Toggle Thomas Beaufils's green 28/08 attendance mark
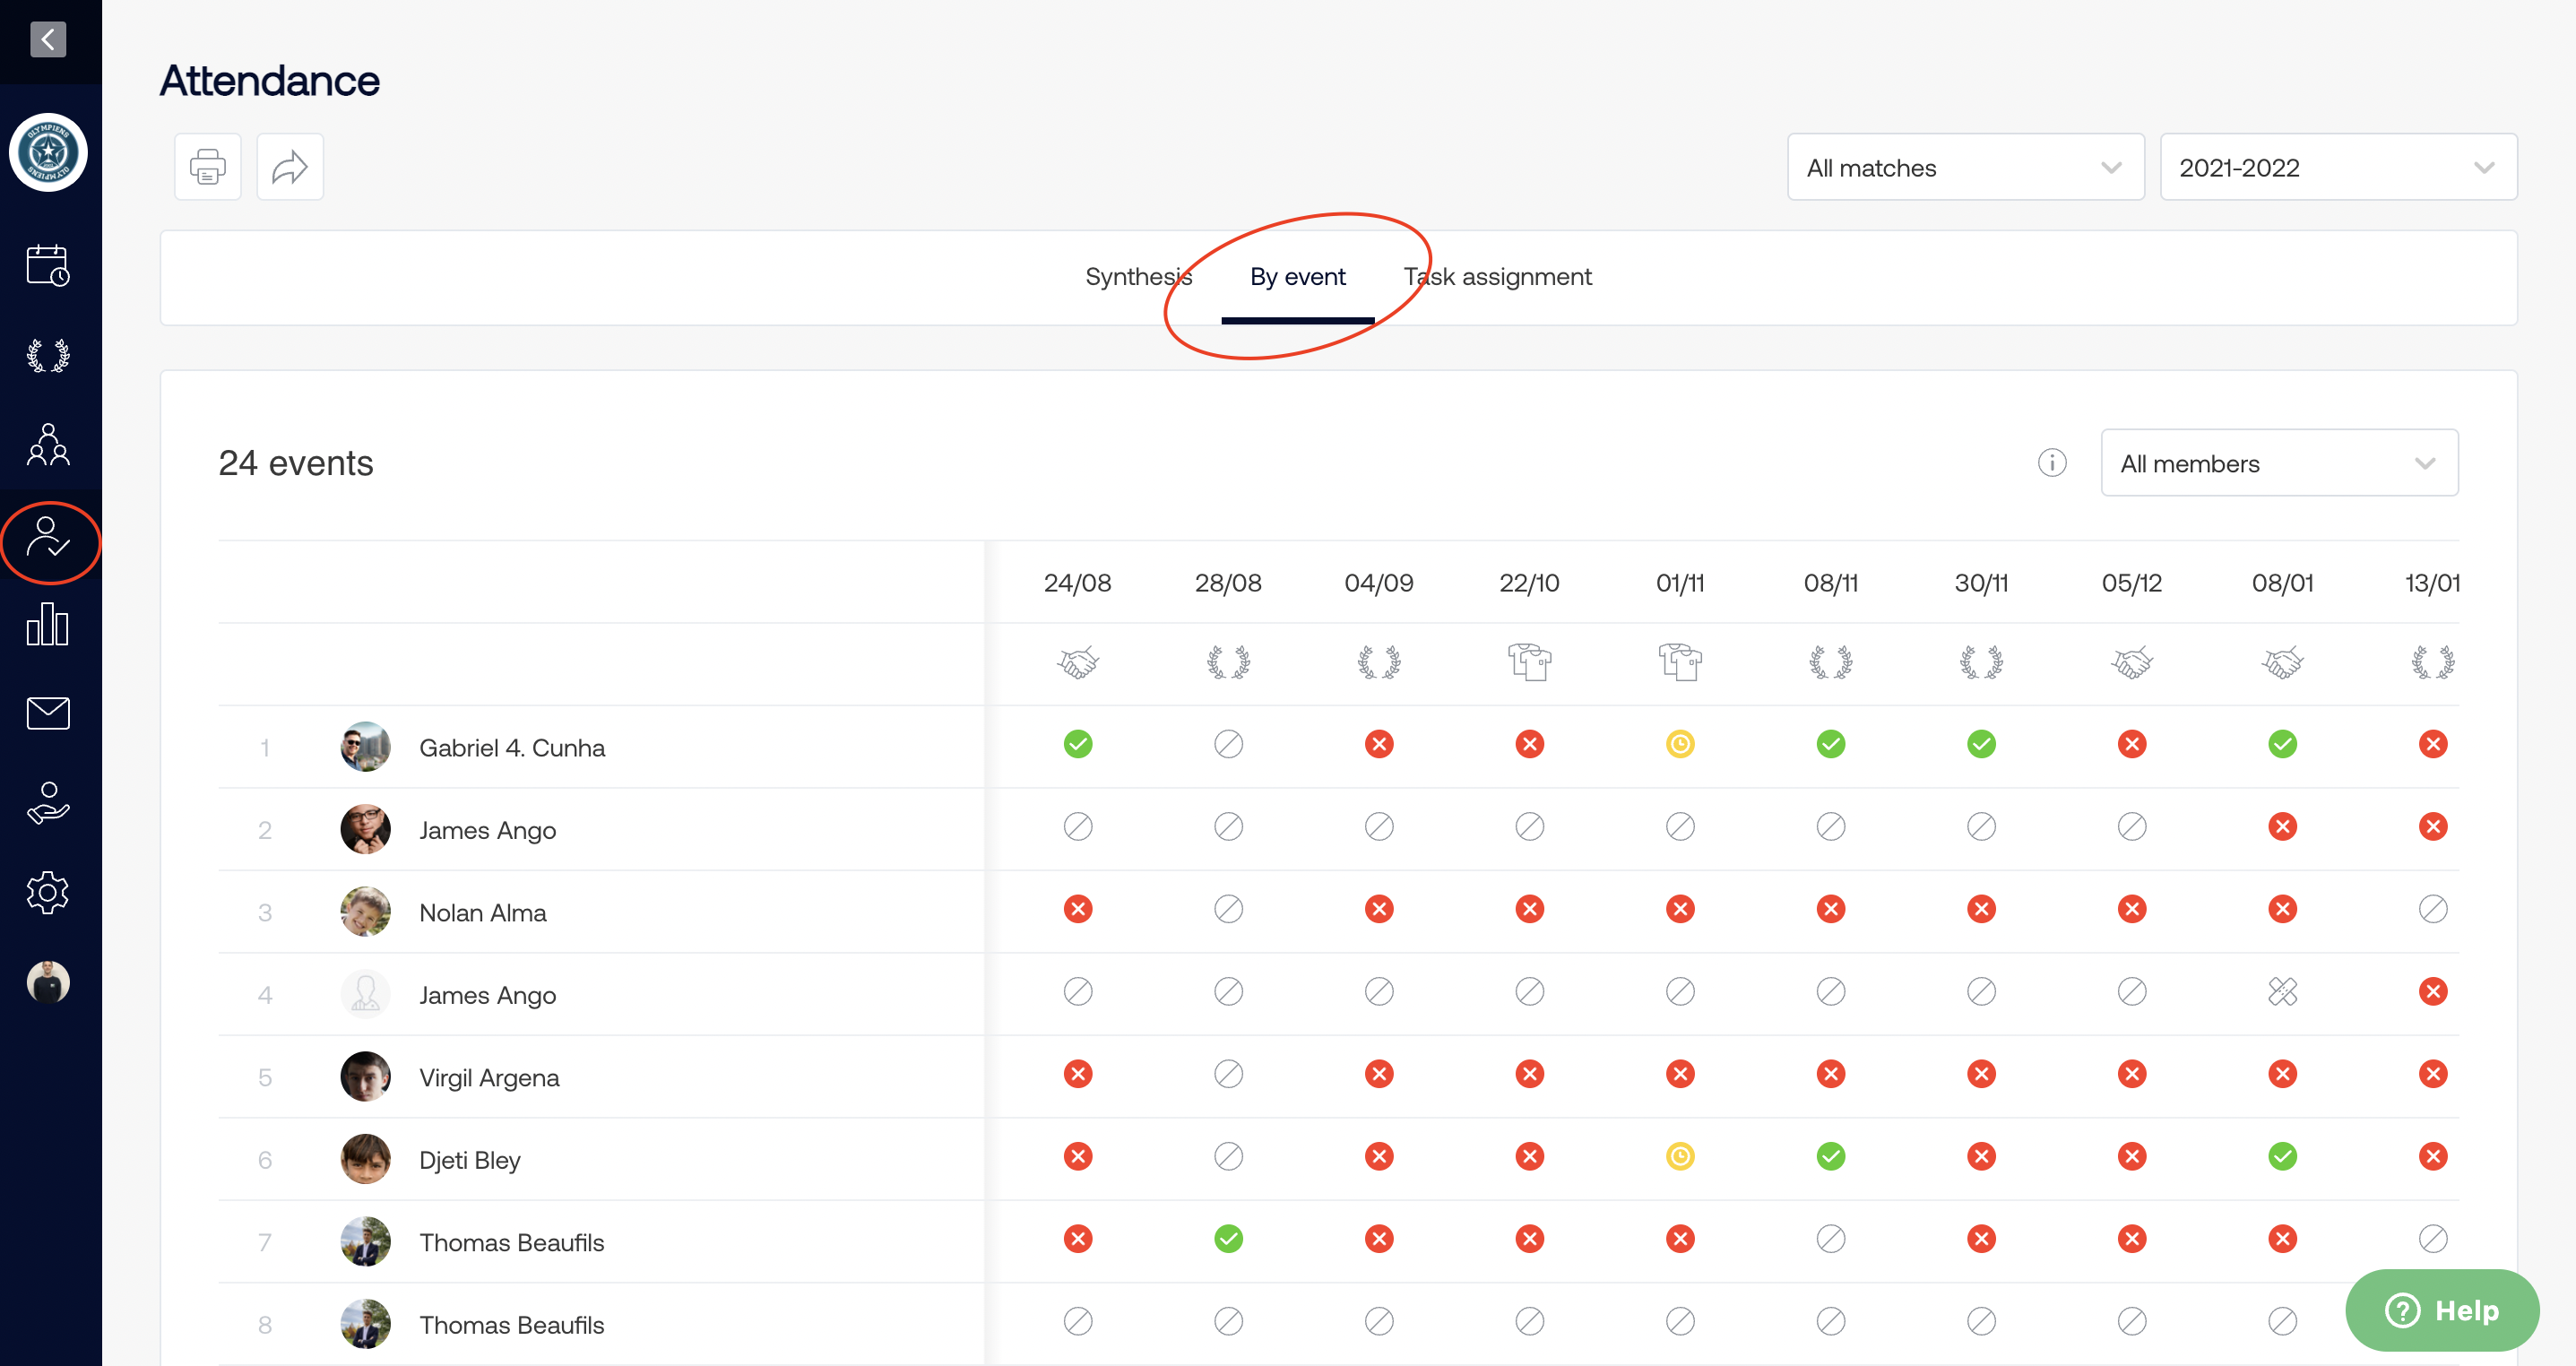This screenshot has width=2576, height=1366. click(x=1228, y=1239)
